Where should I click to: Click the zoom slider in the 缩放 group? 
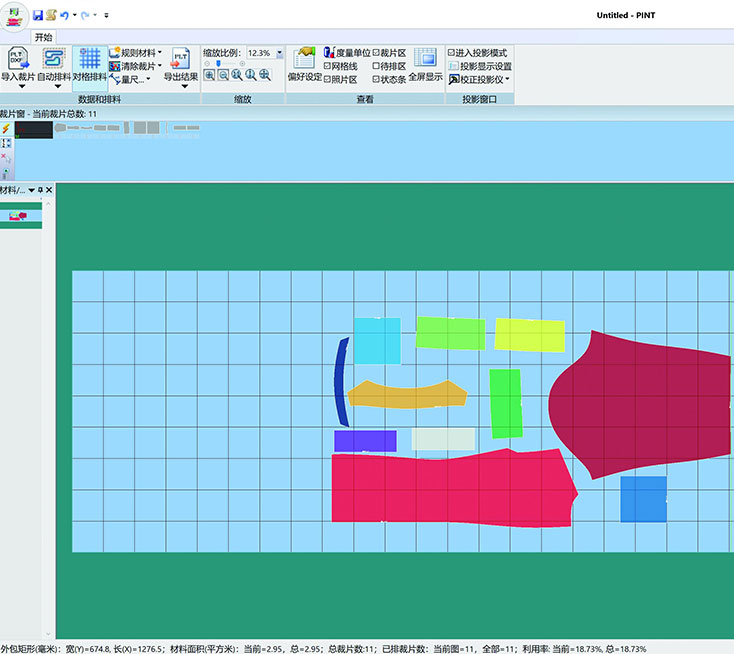click(219, 63)
